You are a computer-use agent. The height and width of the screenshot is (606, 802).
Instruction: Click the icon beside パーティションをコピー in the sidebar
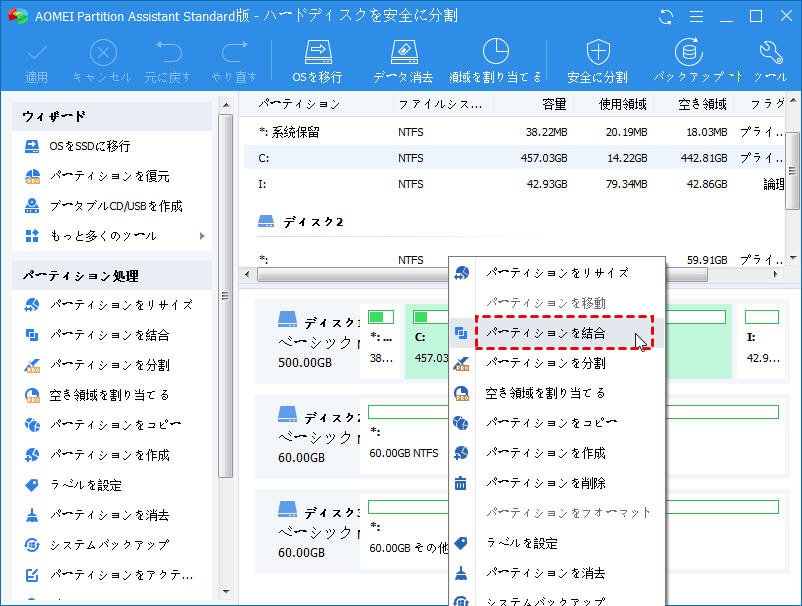tap(32, 425)
